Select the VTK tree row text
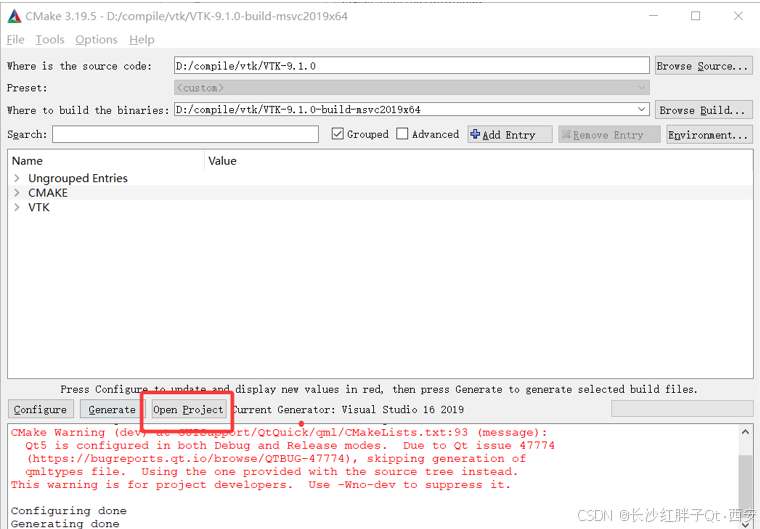 tap(39, 207)
